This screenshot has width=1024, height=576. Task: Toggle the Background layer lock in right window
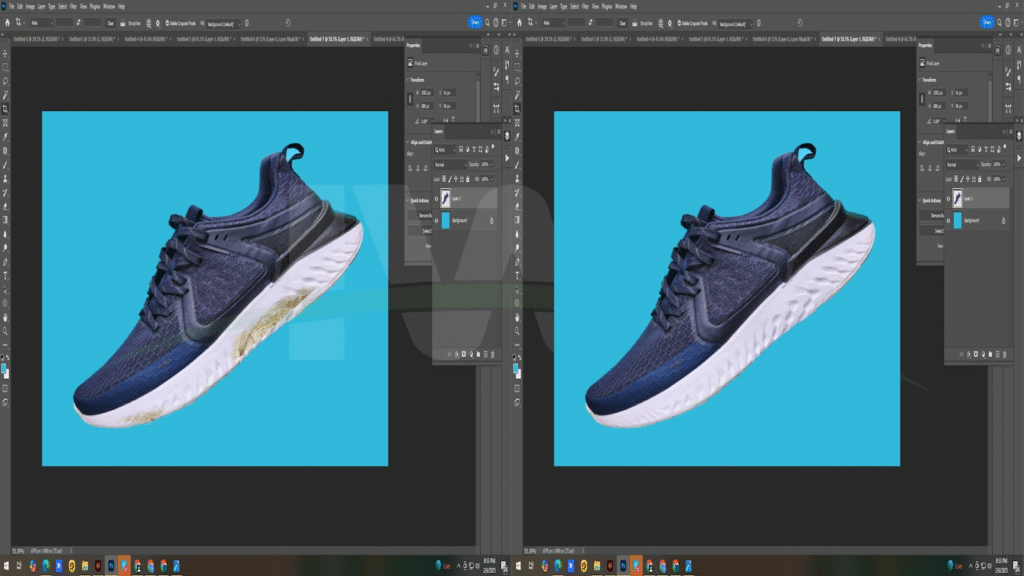pos(1004,221)
